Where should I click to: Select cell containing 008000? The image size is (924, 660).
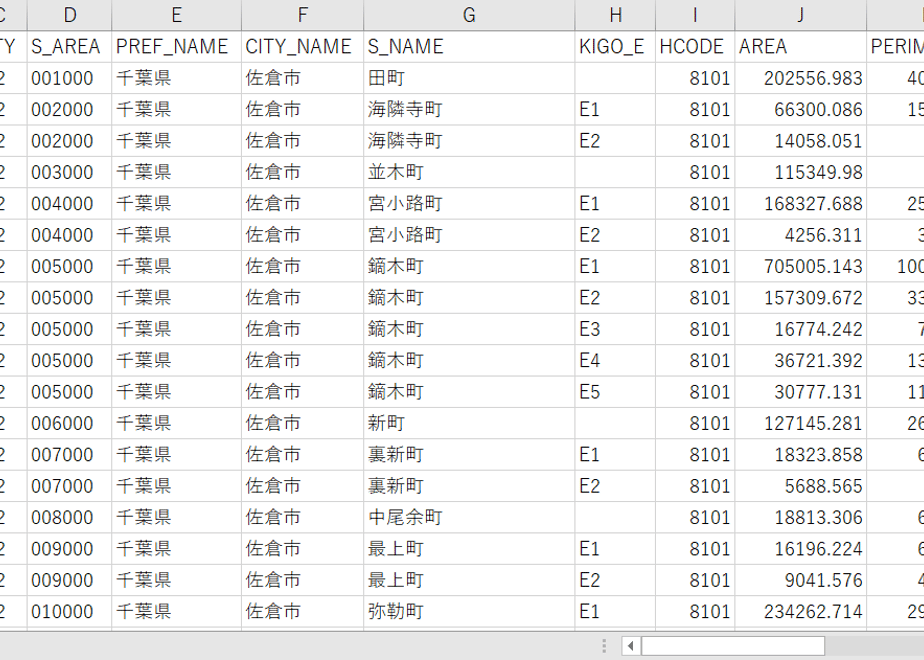70,517
